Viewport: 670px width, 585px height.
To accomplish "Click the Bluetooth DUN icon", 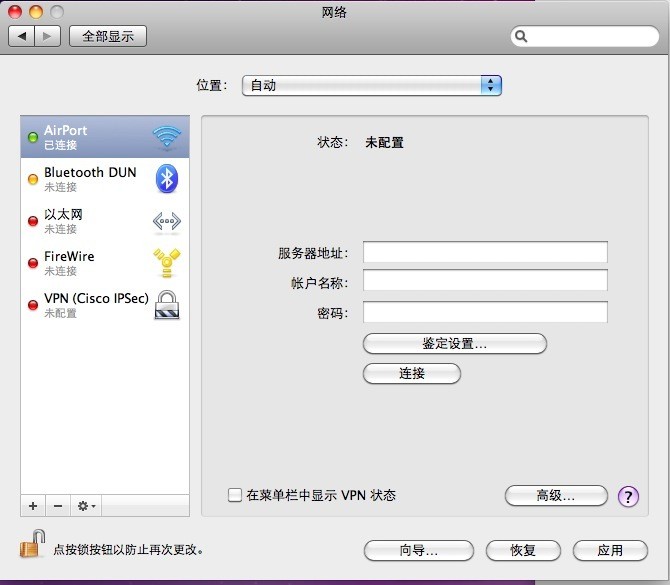I will (x=167, y=179).
